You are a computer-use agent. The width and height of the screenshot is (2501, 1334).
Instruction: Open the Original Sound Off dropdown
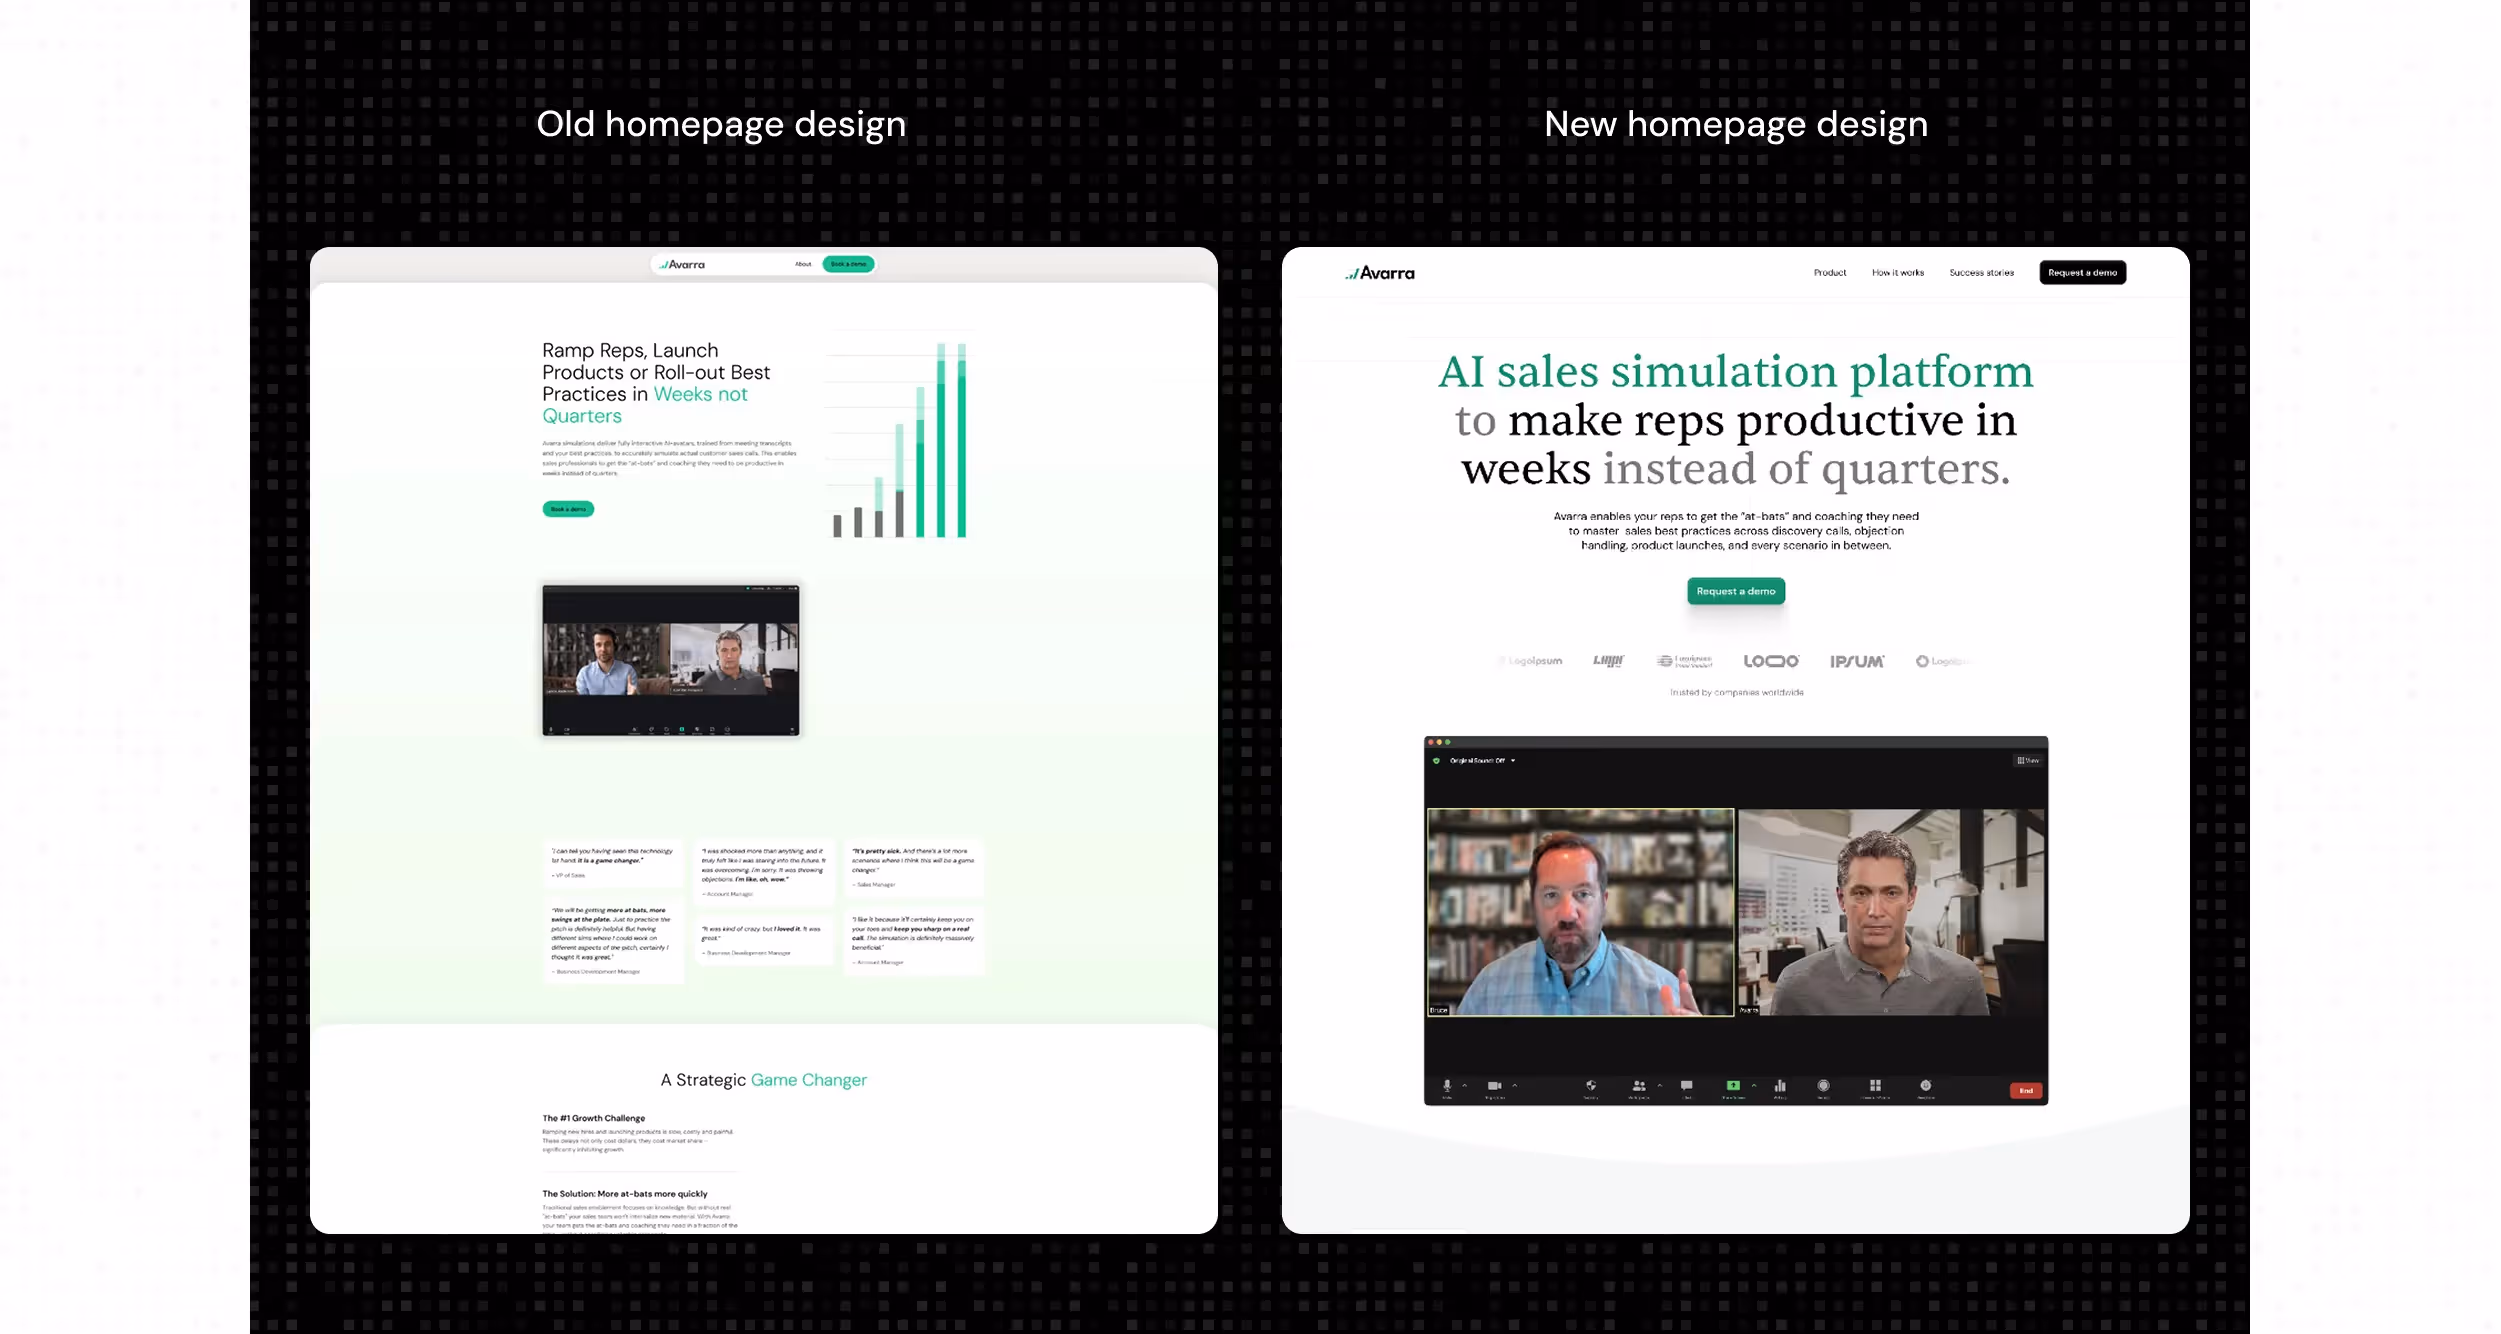pos(1482,761)
